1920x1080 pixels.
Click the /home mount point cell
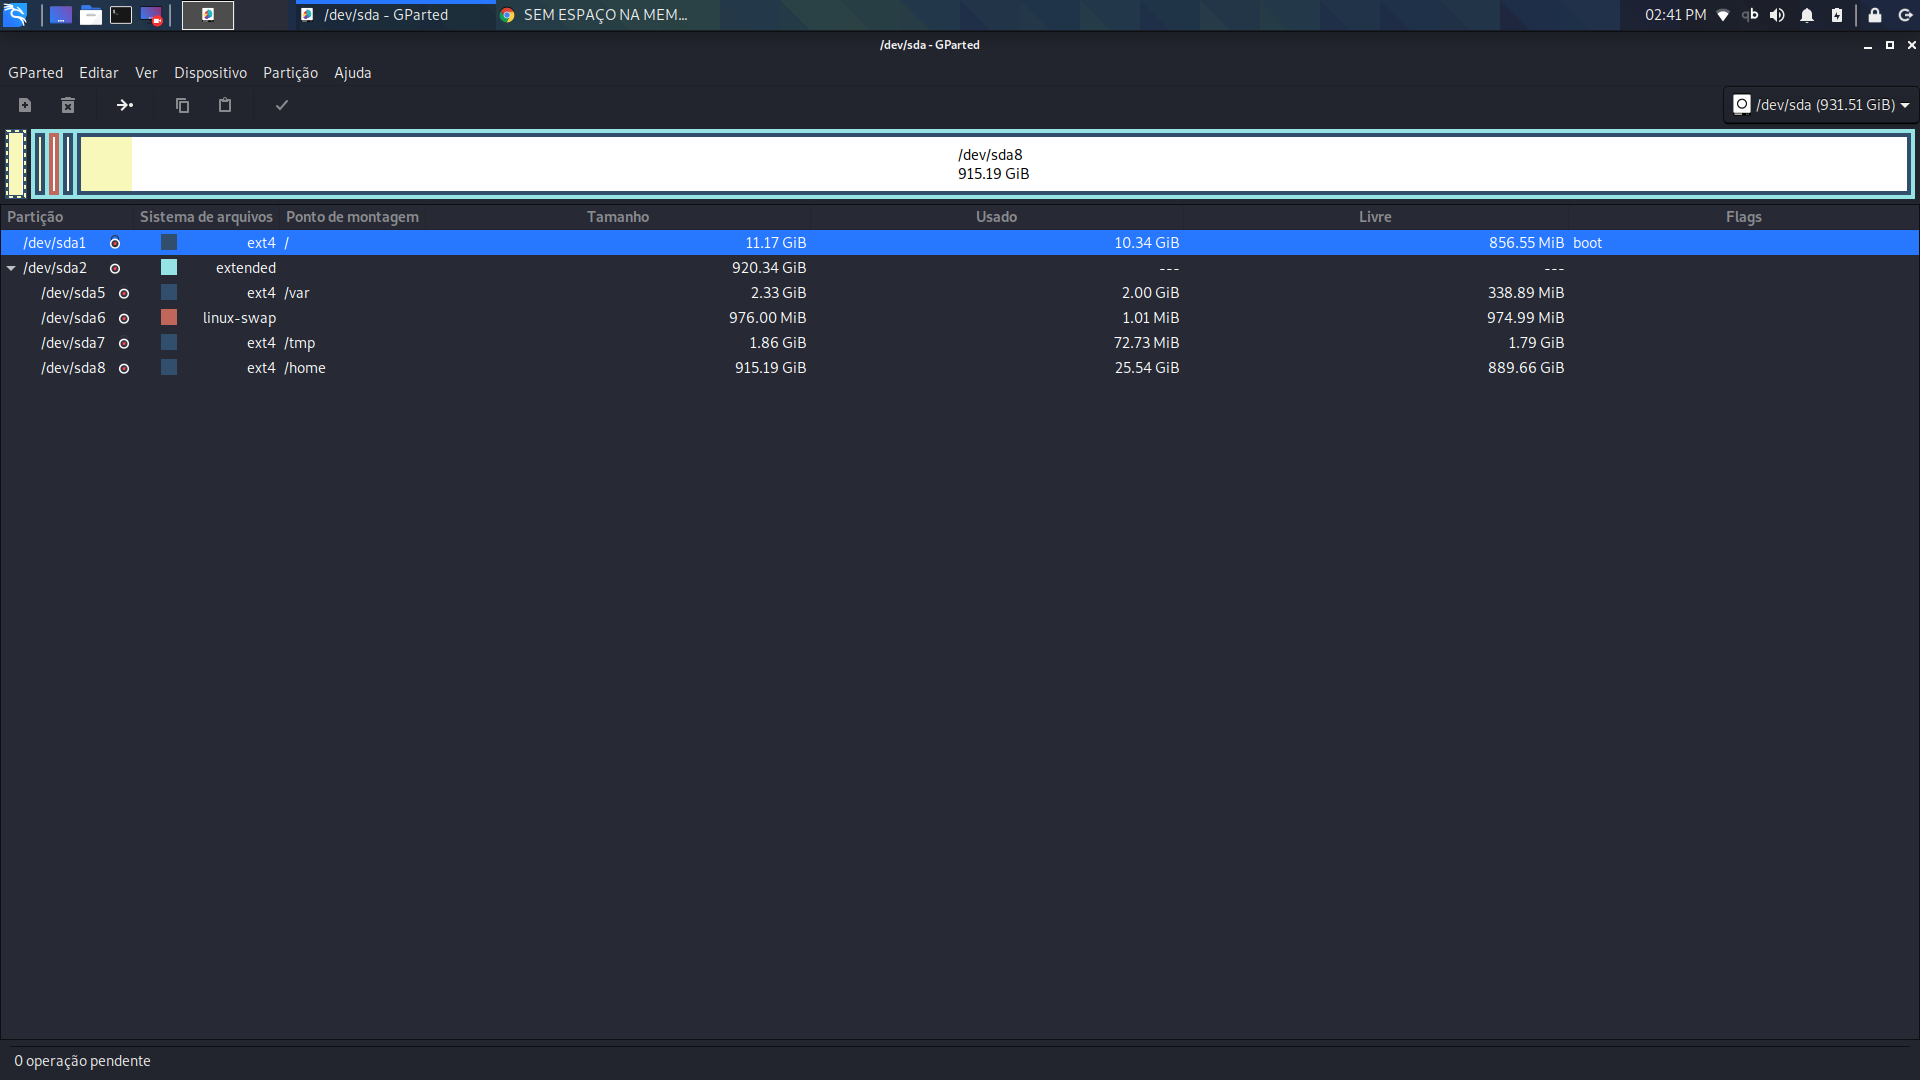click(305, 368)
